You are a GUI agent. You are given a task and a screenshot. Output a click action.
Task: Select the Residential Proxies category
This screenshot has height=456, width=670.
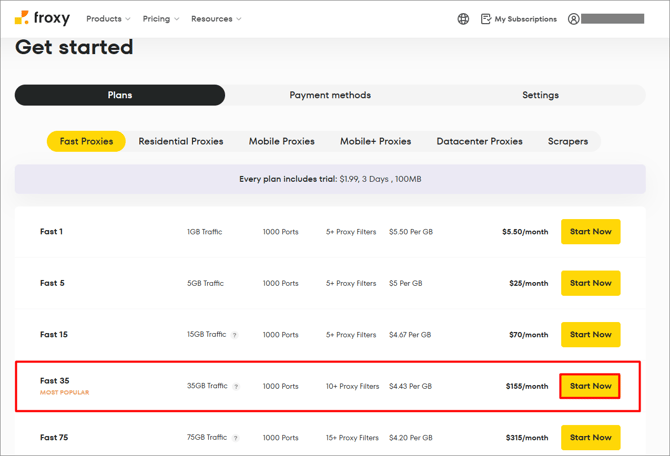pos(181,141)
